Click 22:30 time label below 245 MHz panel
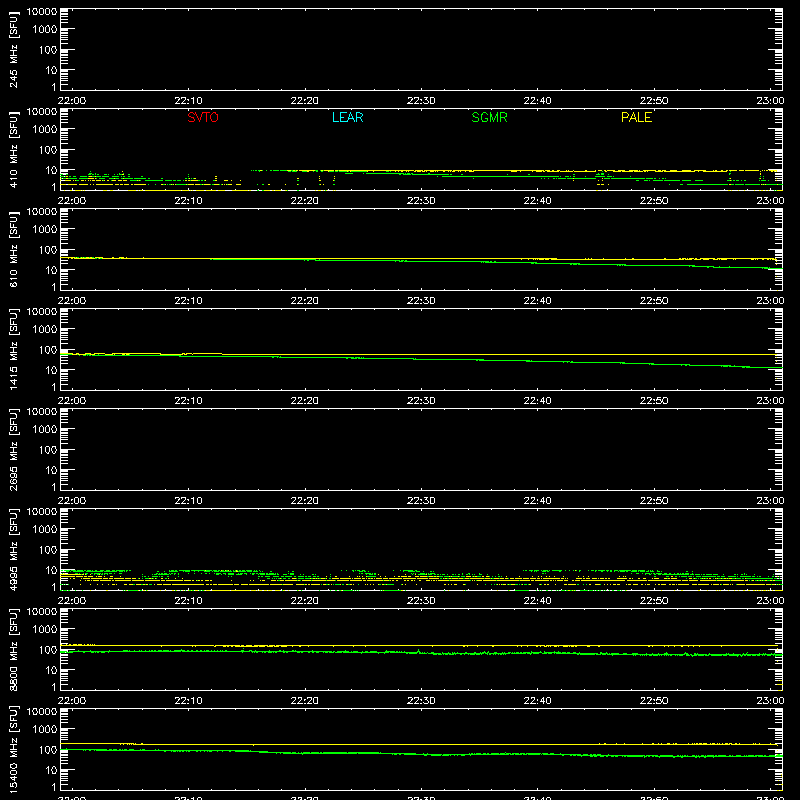The width and height of the screenshot is (800, 800). point(421,101)
